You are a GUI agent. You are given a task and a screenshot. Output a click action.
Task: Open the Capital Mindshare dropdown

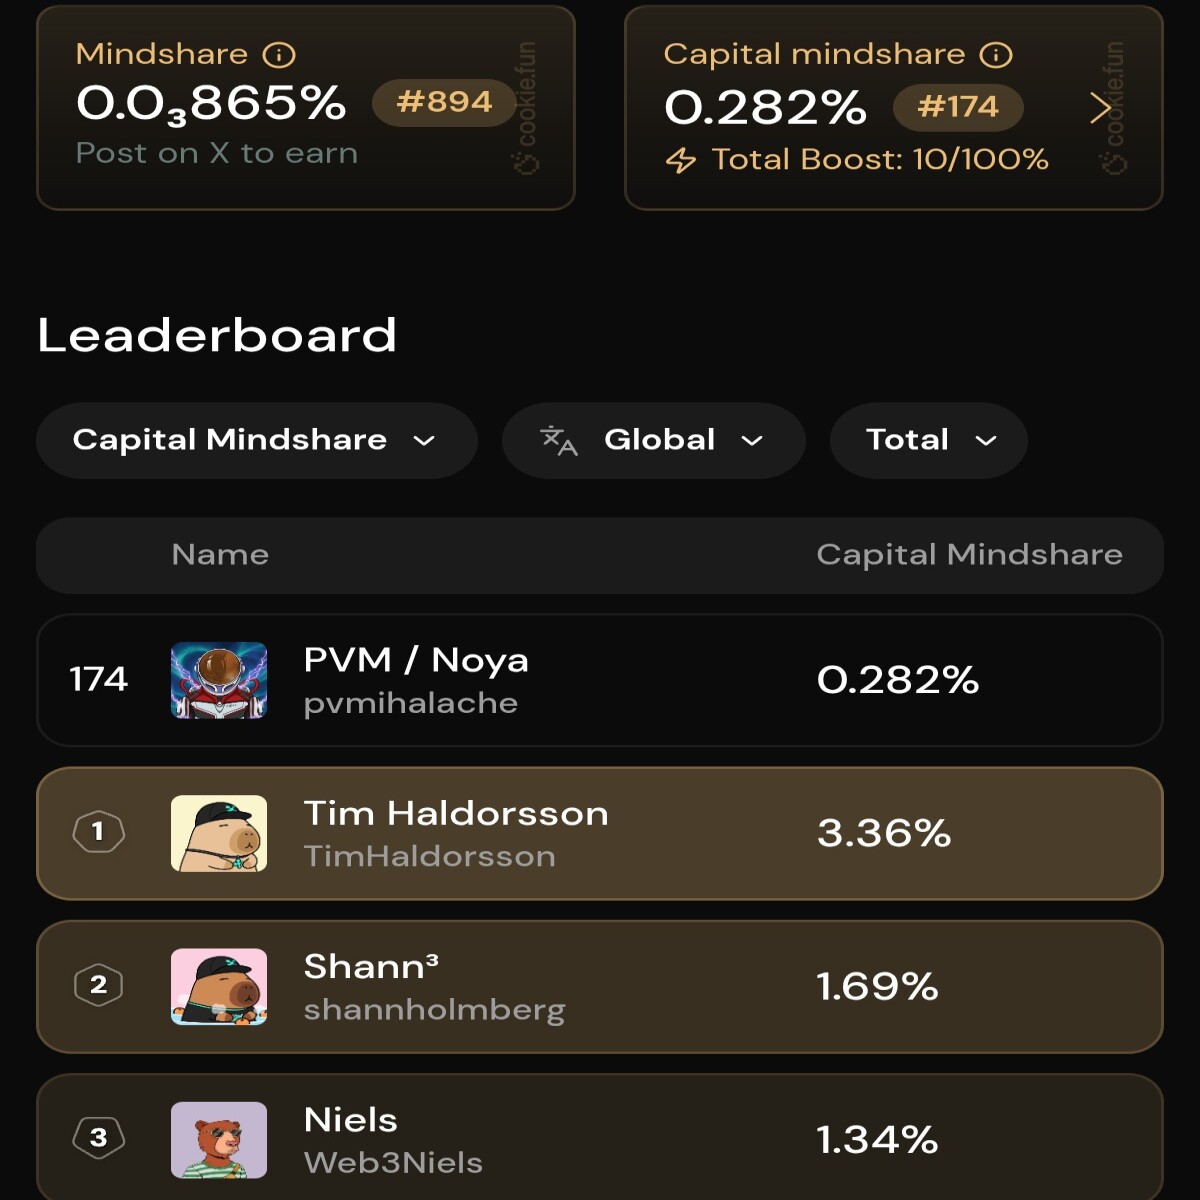[x=256, y=440]
